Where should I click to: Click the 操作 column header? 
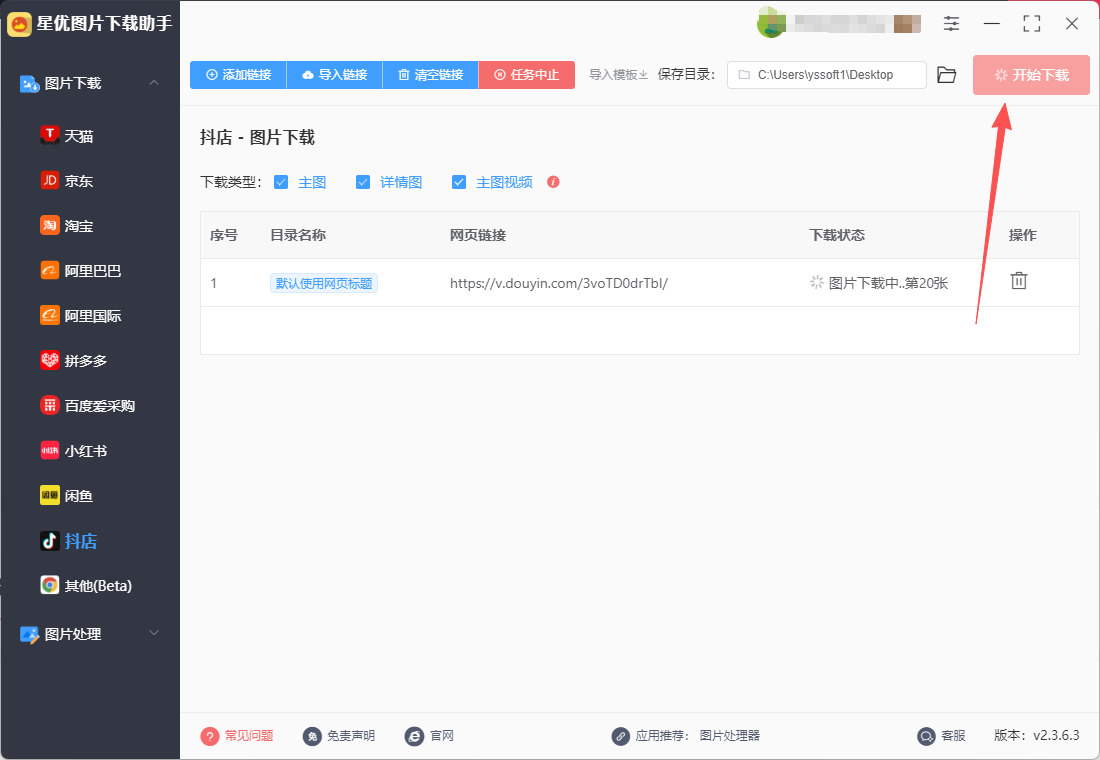(x=1023, y=235)
